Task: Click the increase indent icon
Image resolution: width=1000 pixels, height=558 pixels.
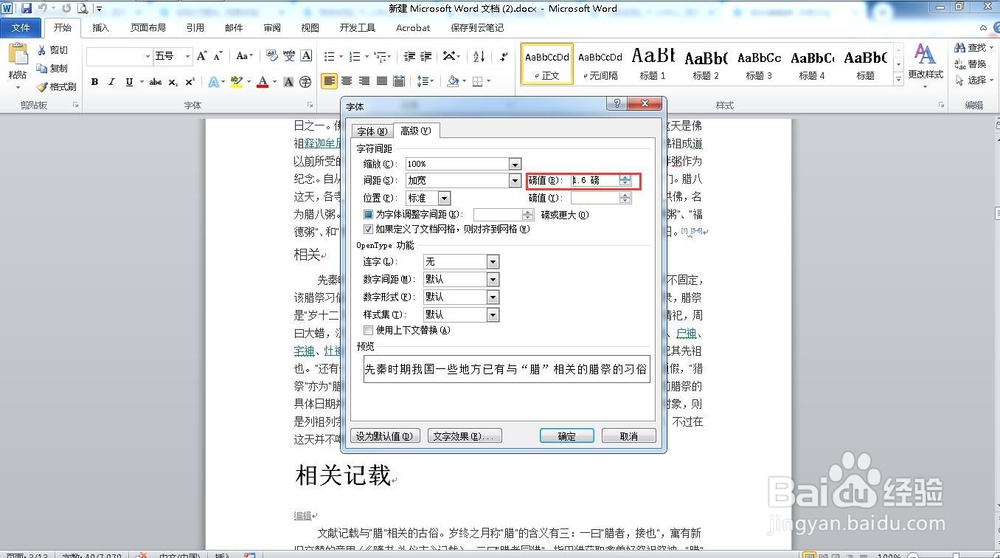Action: 426,56
